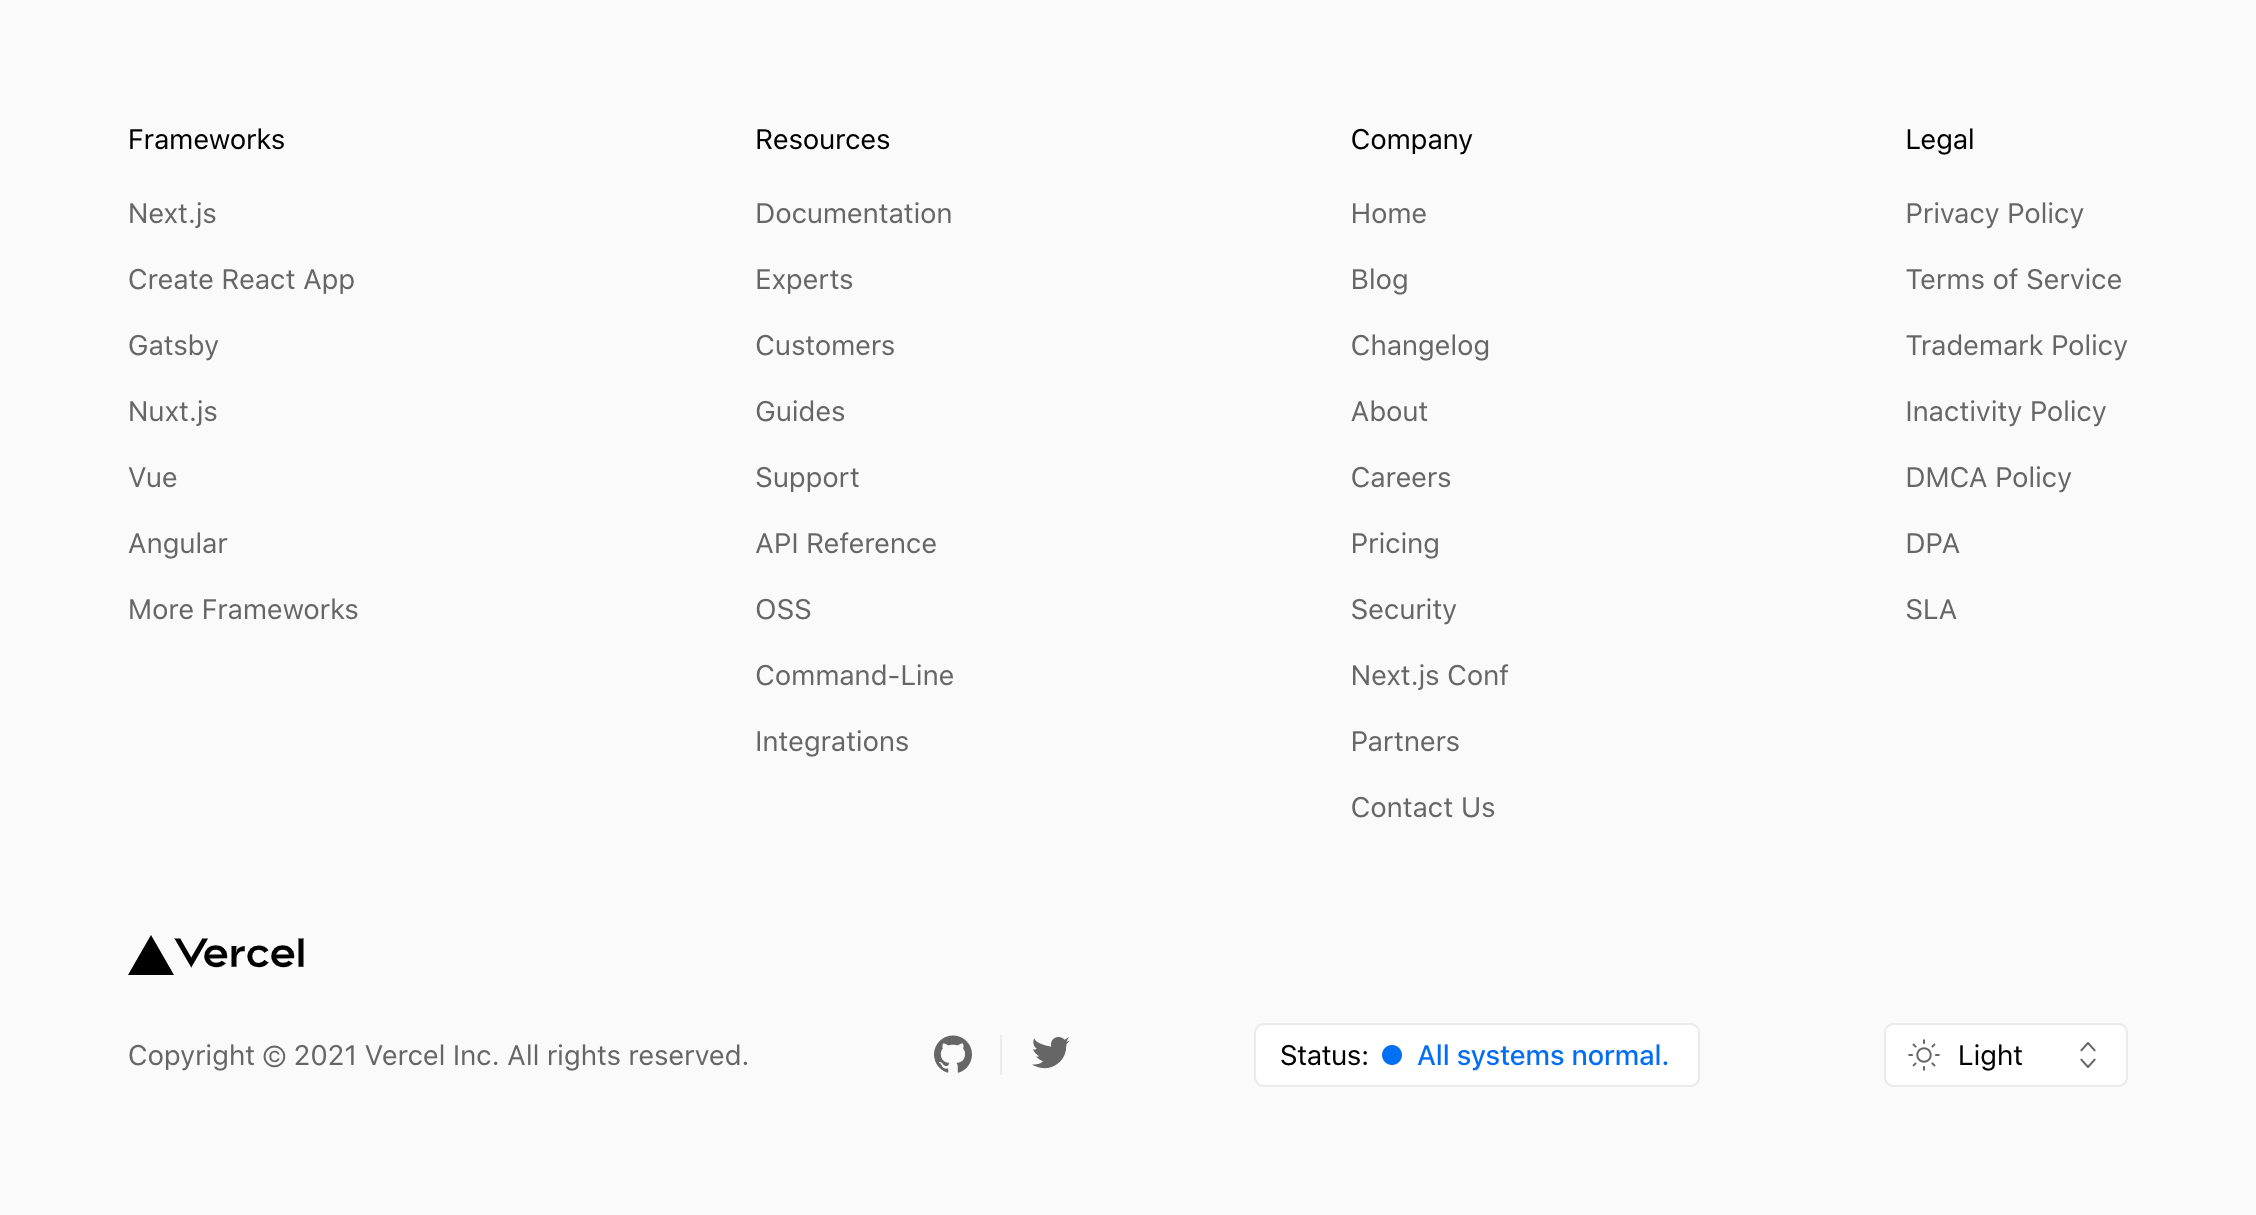
Task: Click the API Reference link
Action: (846, 543)
